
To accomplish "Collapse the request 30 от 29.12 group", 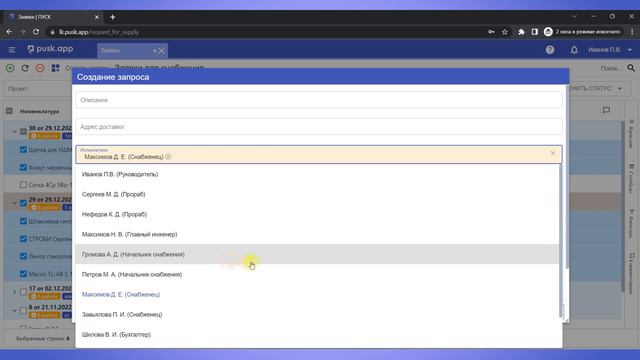I will point(15,131).
